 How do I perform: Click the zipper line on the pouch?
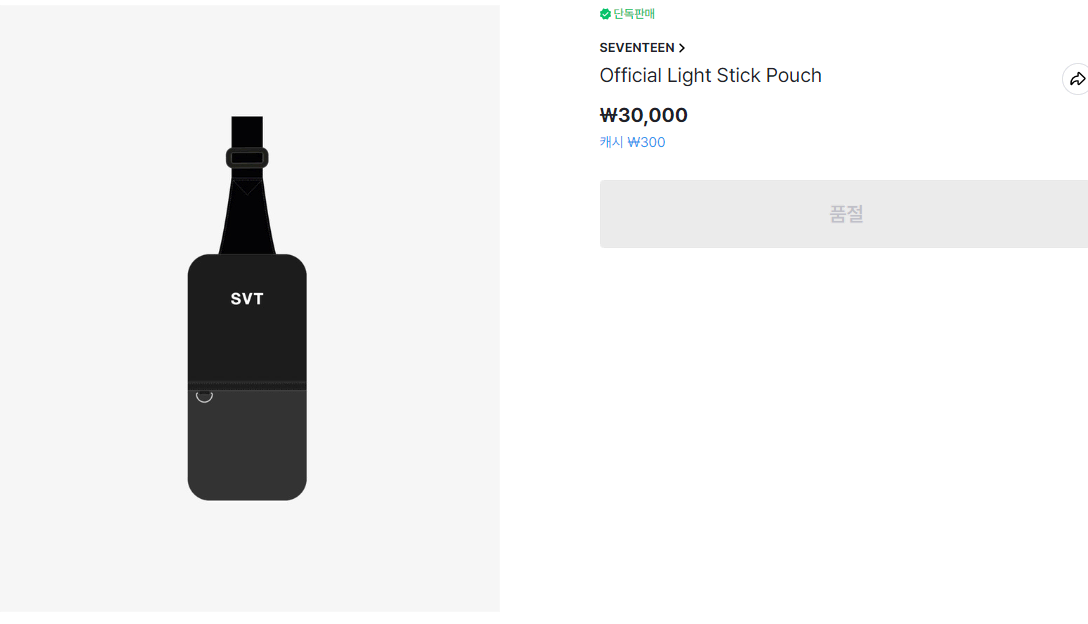click(247, 384)
